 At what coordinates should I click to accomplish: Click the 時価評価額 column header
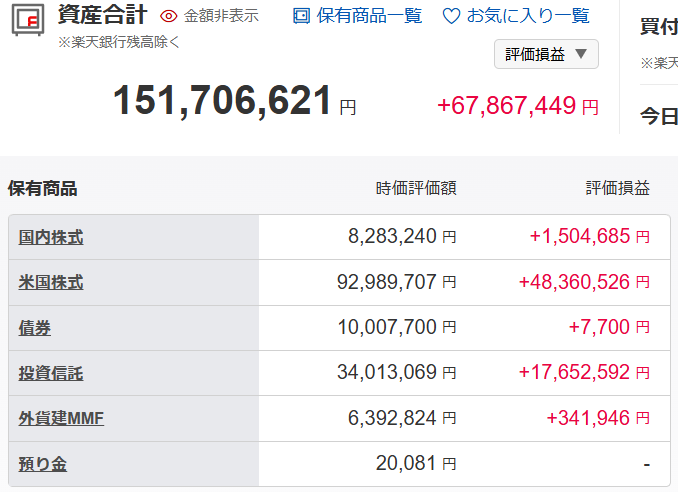point(416,188)
